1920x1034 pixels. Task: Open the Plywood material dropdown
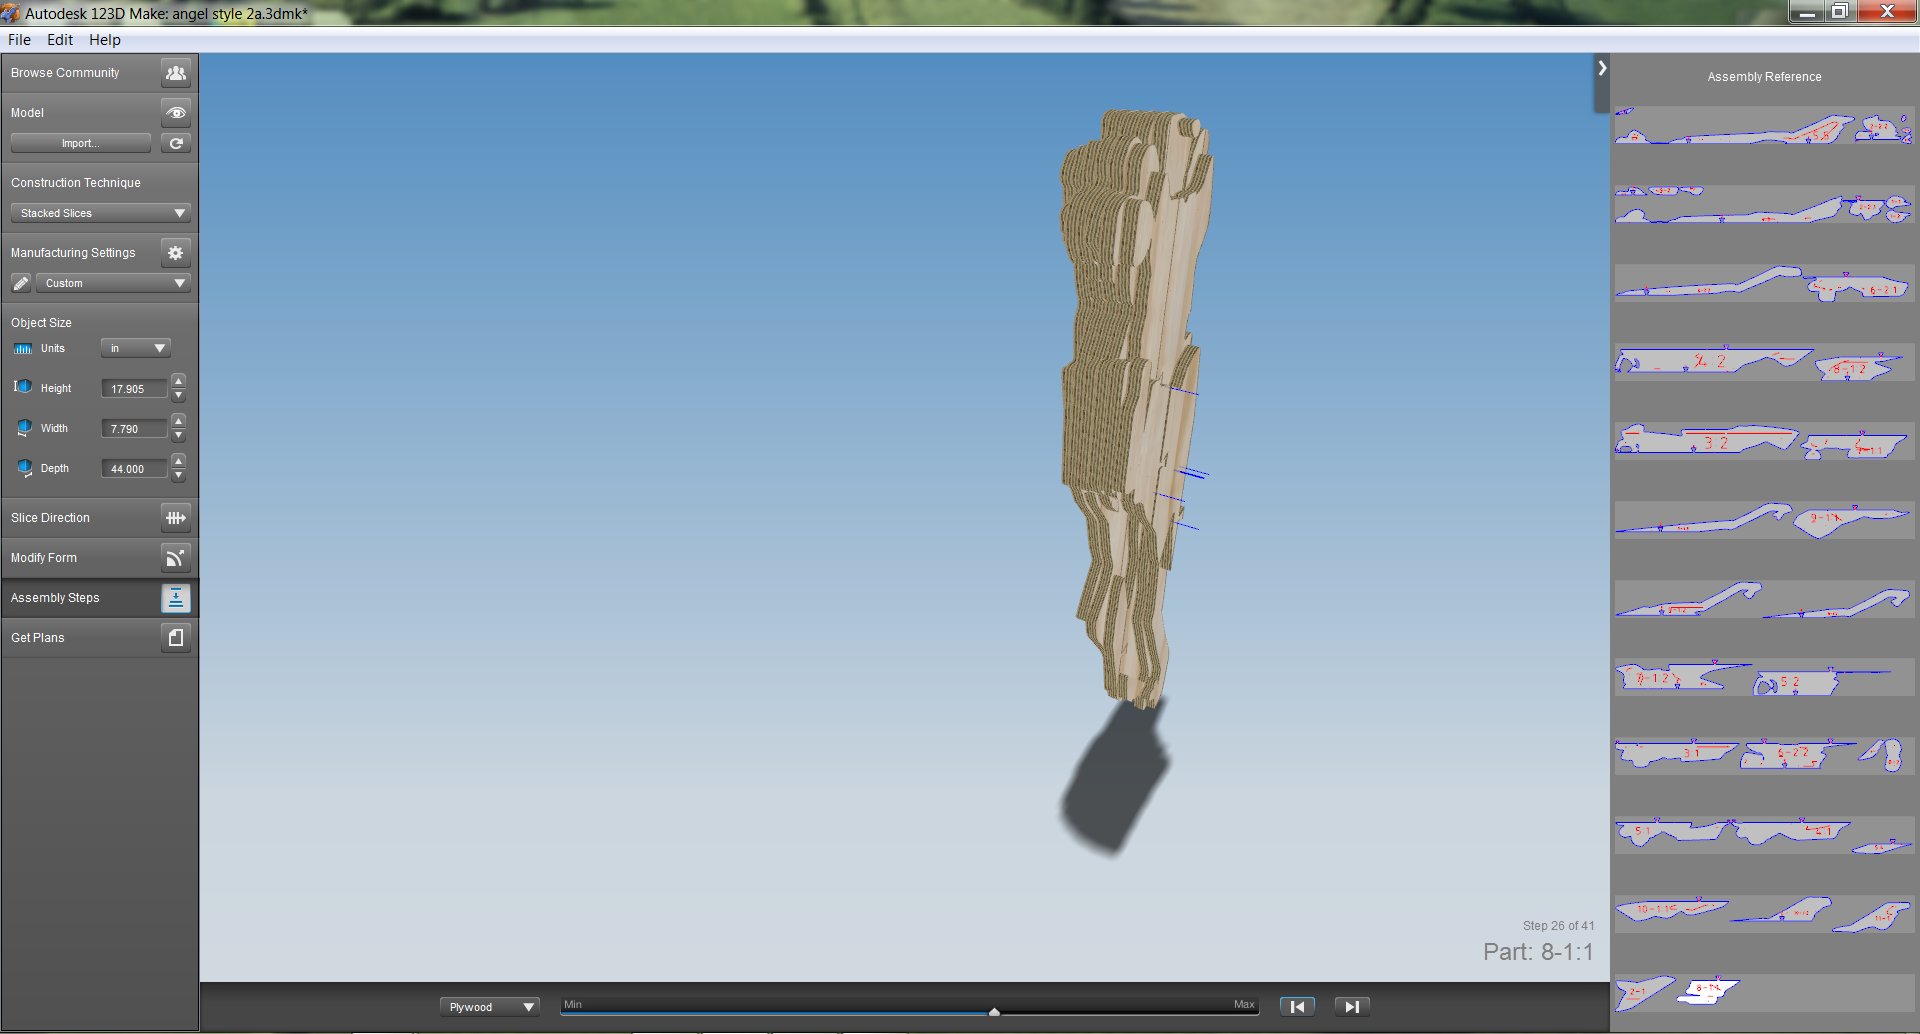coord(490,1007)
